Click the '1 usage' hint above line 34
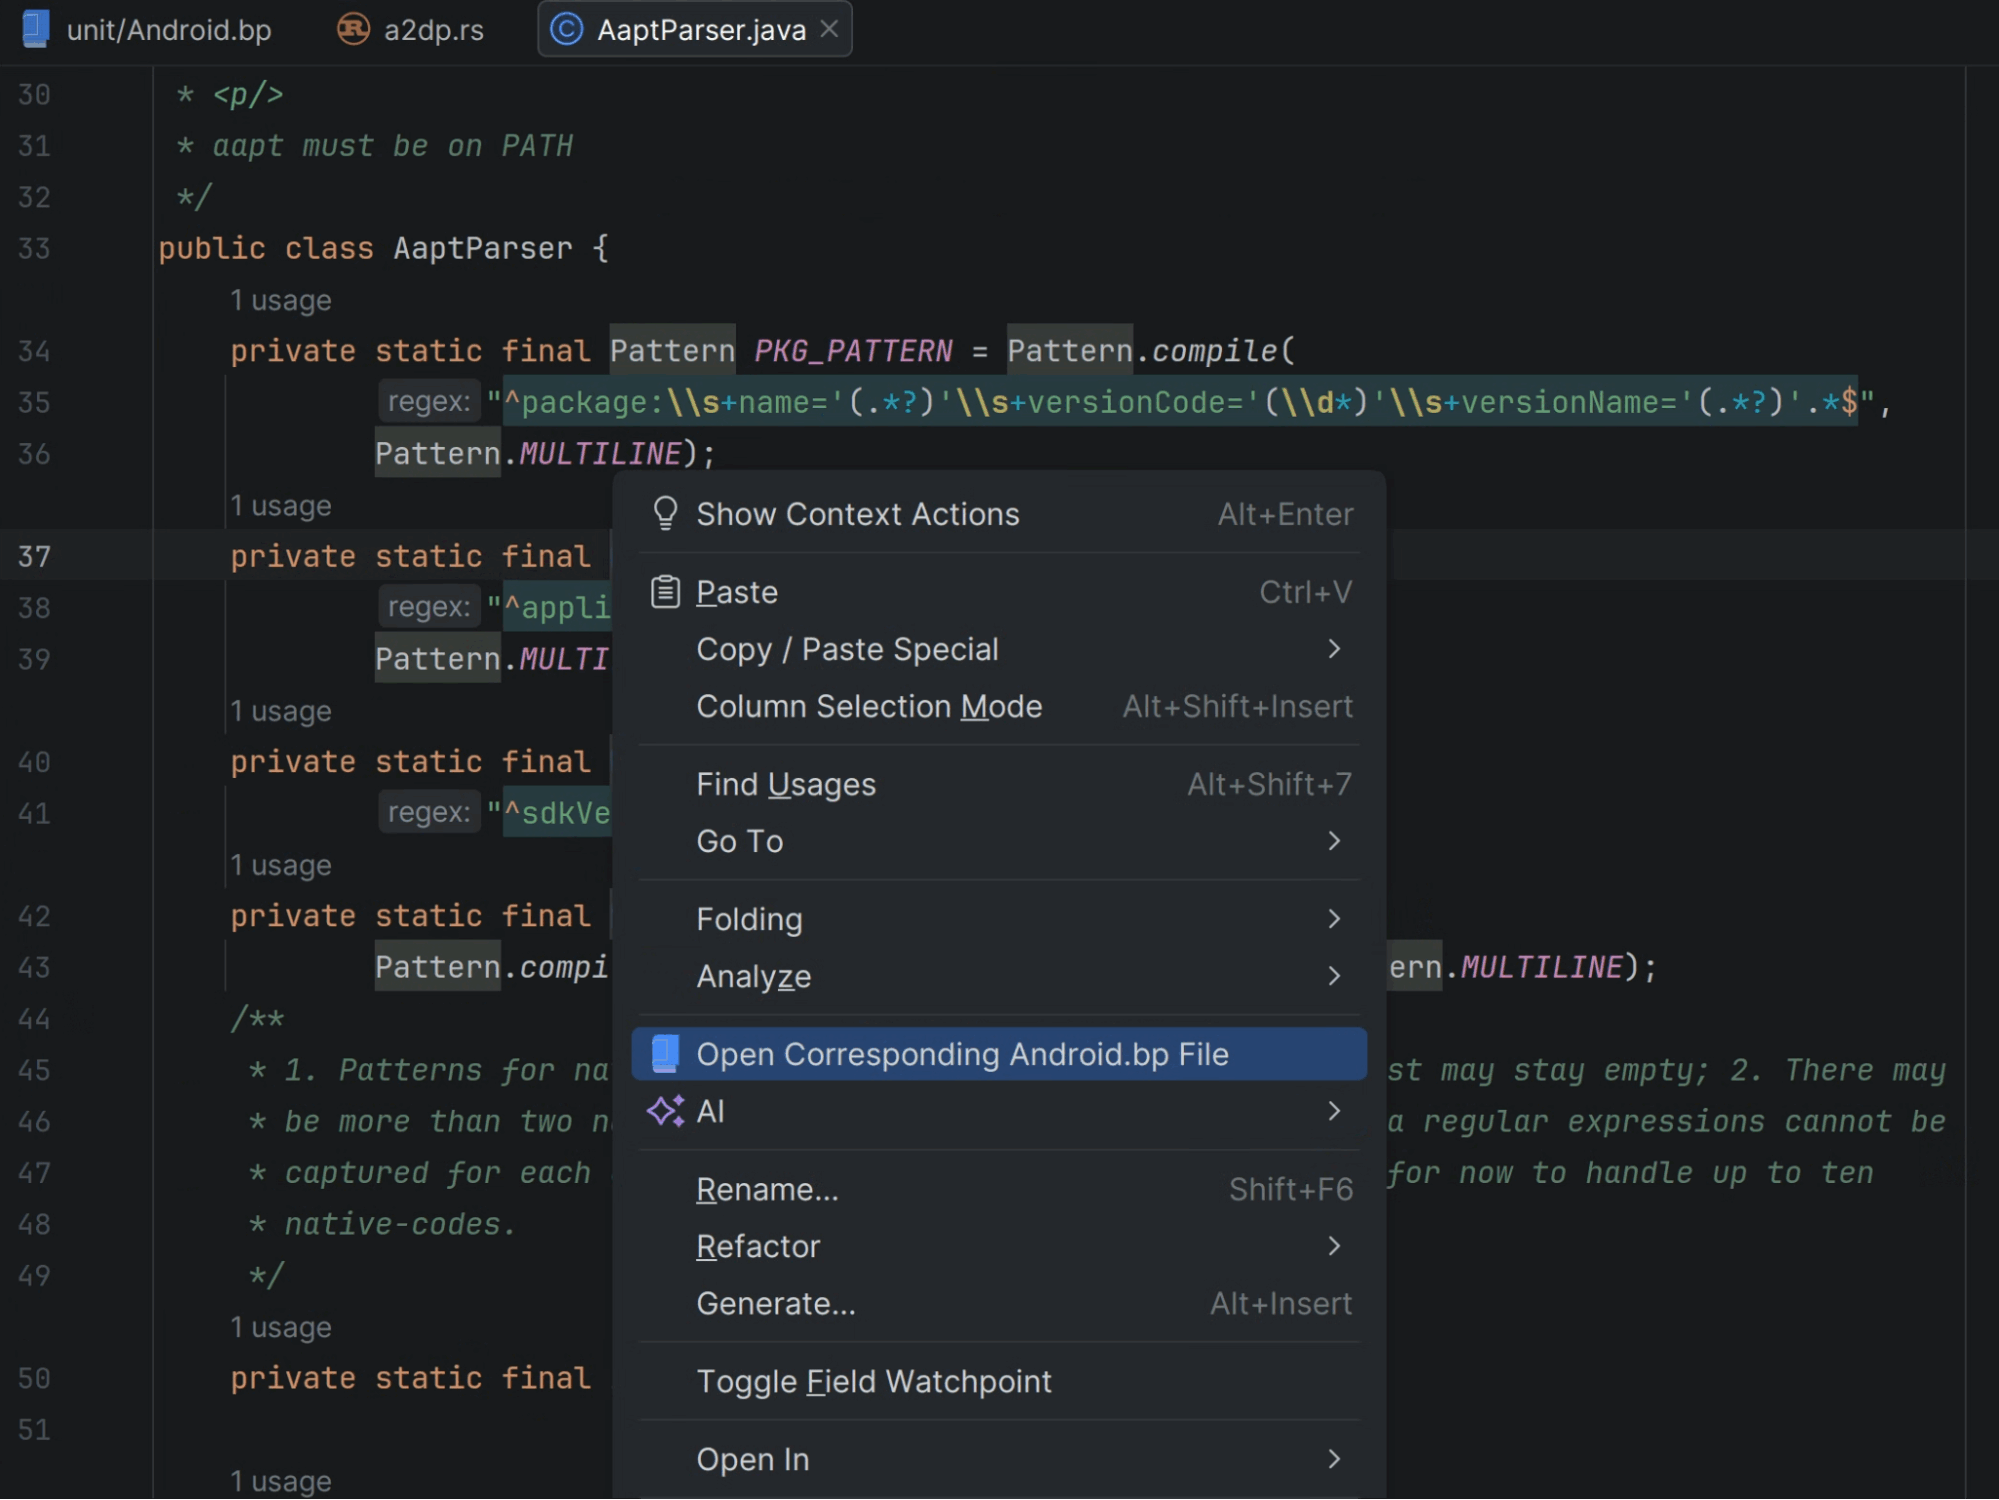Image resolution: width=1999 pixels, height=1500 pixels. click(x=281, y=300)
